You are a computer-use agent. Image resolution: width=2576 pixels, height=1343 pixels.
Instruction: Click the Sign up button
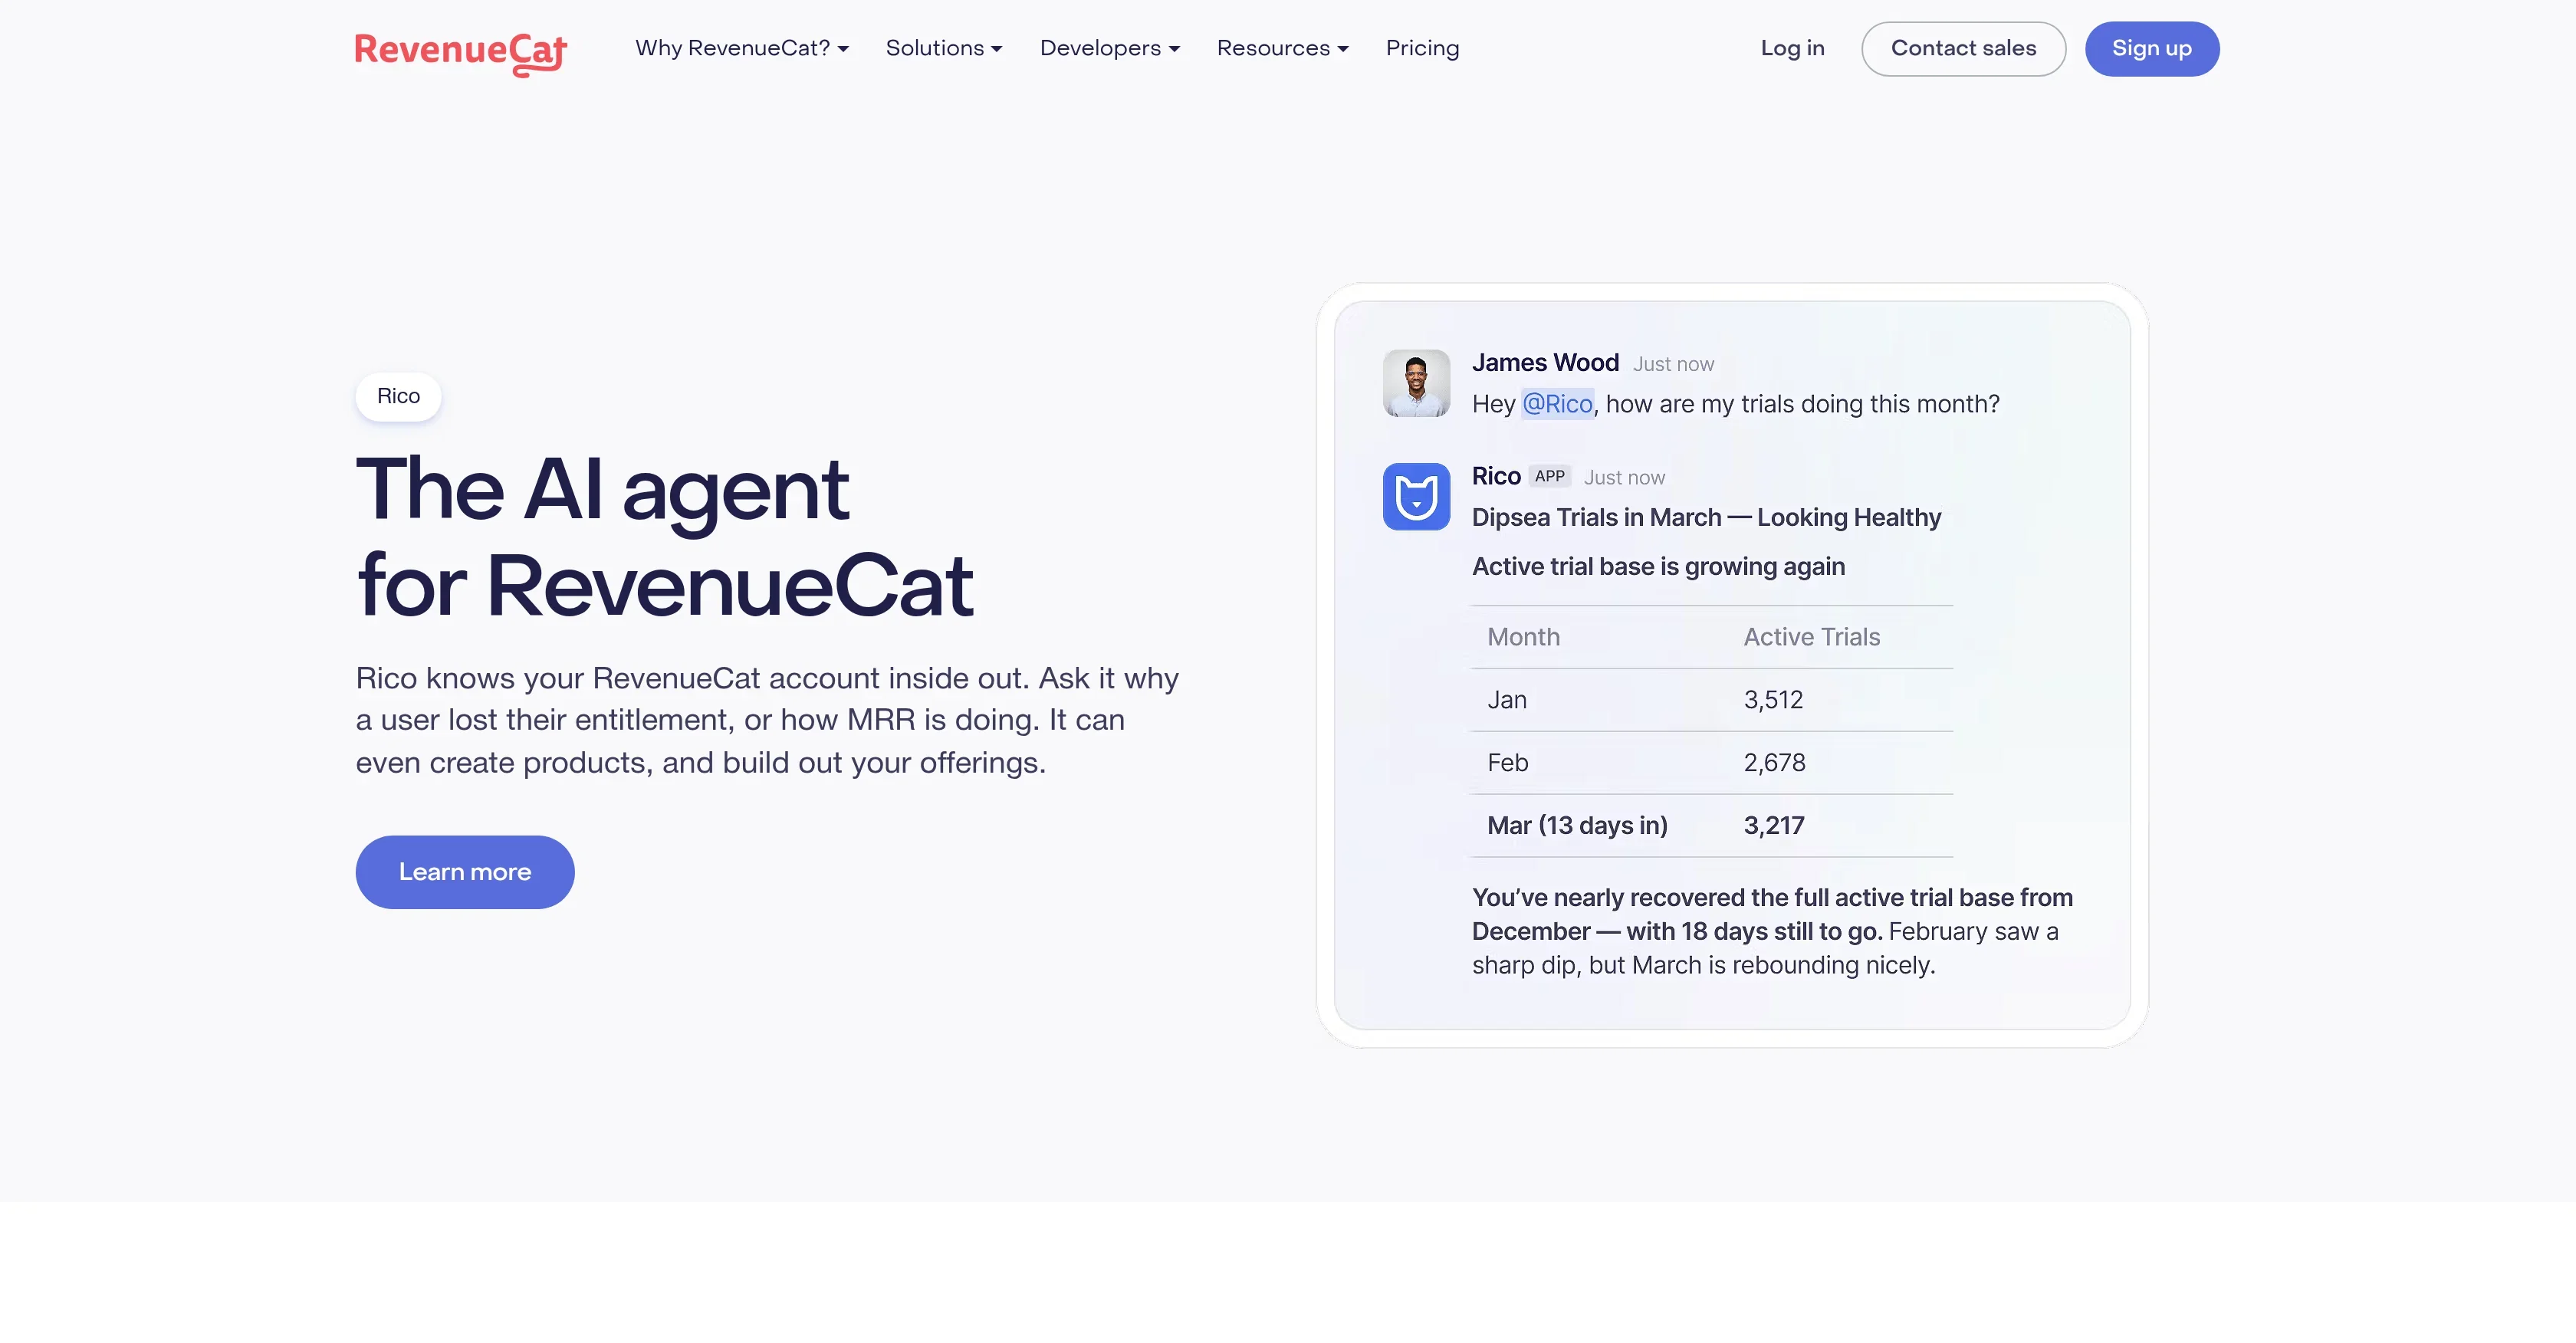tap(2151, 48)
